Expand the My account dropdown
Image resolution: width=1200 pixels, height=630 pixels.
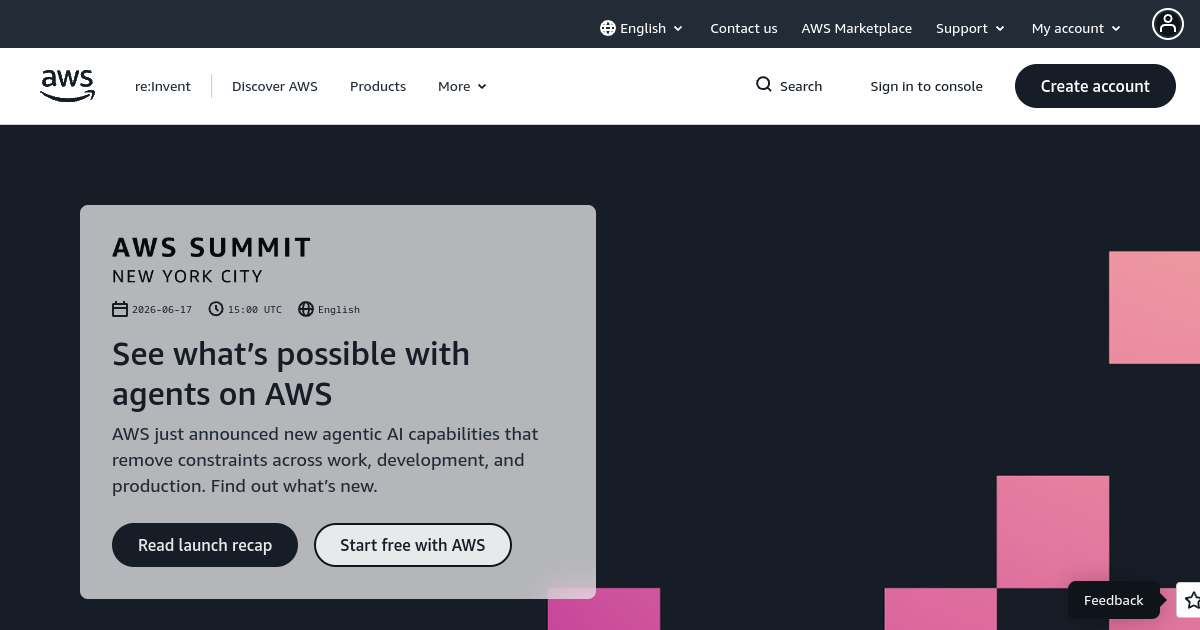pos(1076,28)
